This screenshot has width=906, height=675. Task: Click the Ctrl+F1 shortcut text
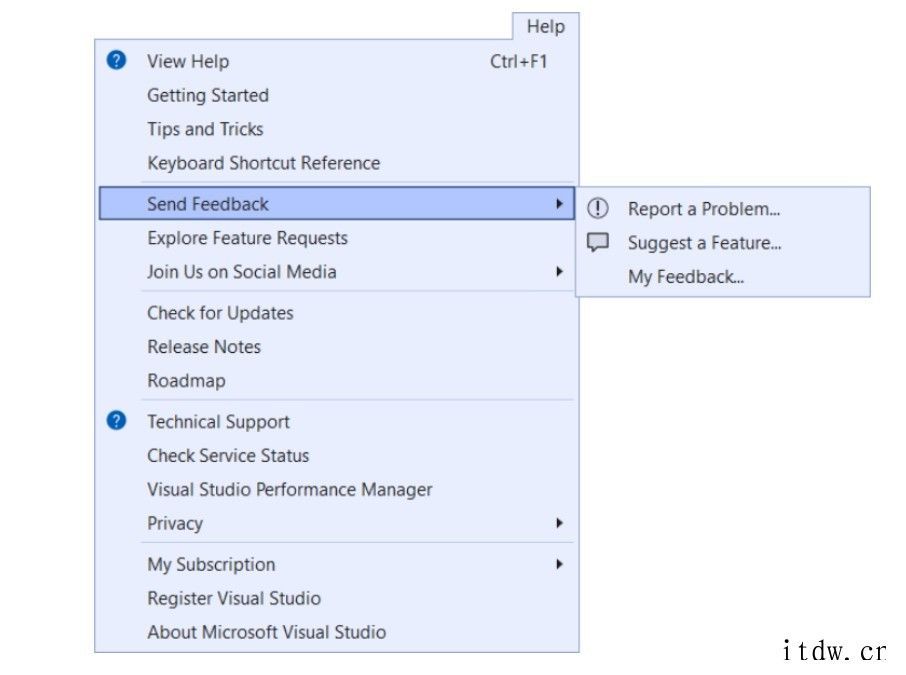pos(518,61)
